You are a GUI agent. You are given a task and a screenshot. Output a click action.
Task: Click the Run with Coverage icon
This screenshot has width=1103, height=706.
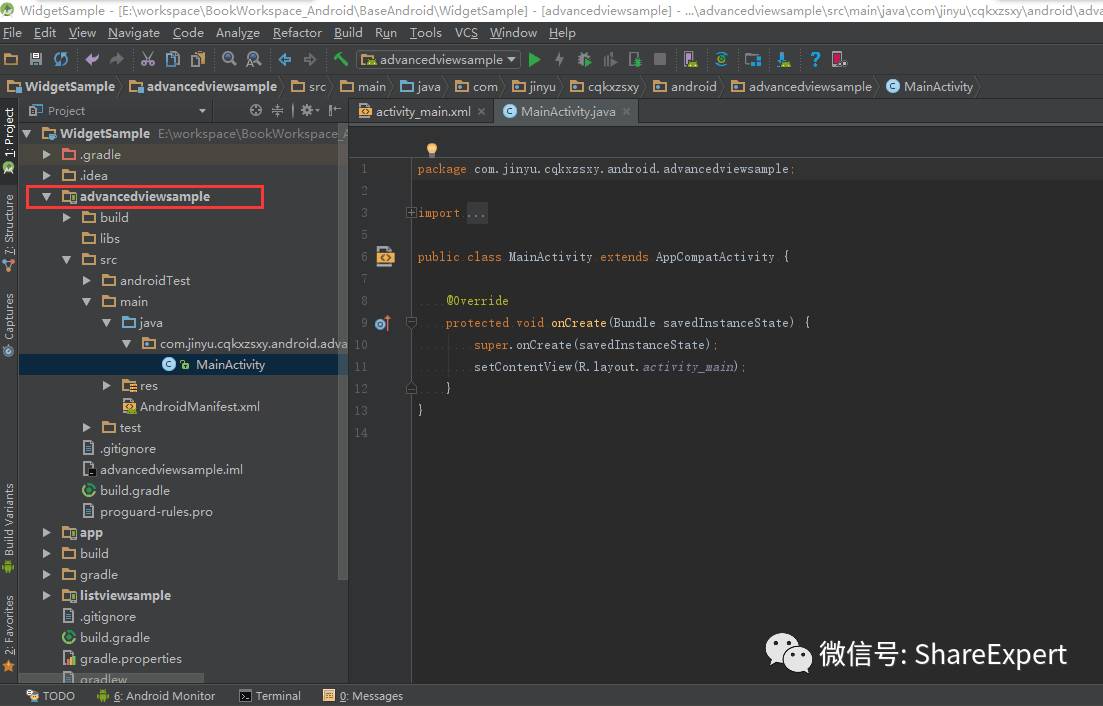click(x=609, y=60)
